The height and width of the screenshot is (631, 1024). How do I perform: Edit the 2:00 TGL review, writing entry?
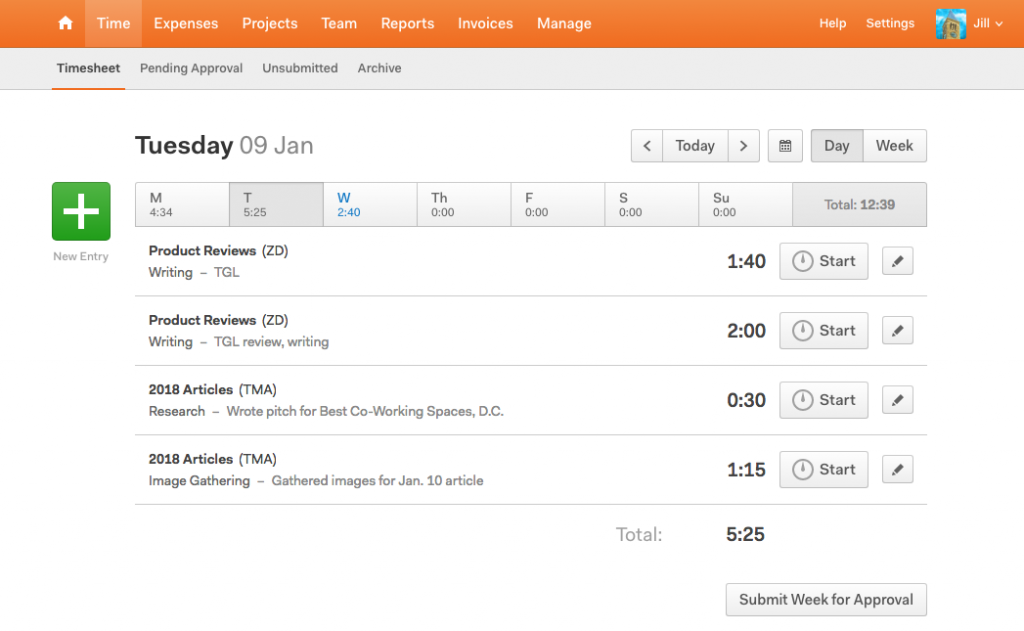(897, 331)
